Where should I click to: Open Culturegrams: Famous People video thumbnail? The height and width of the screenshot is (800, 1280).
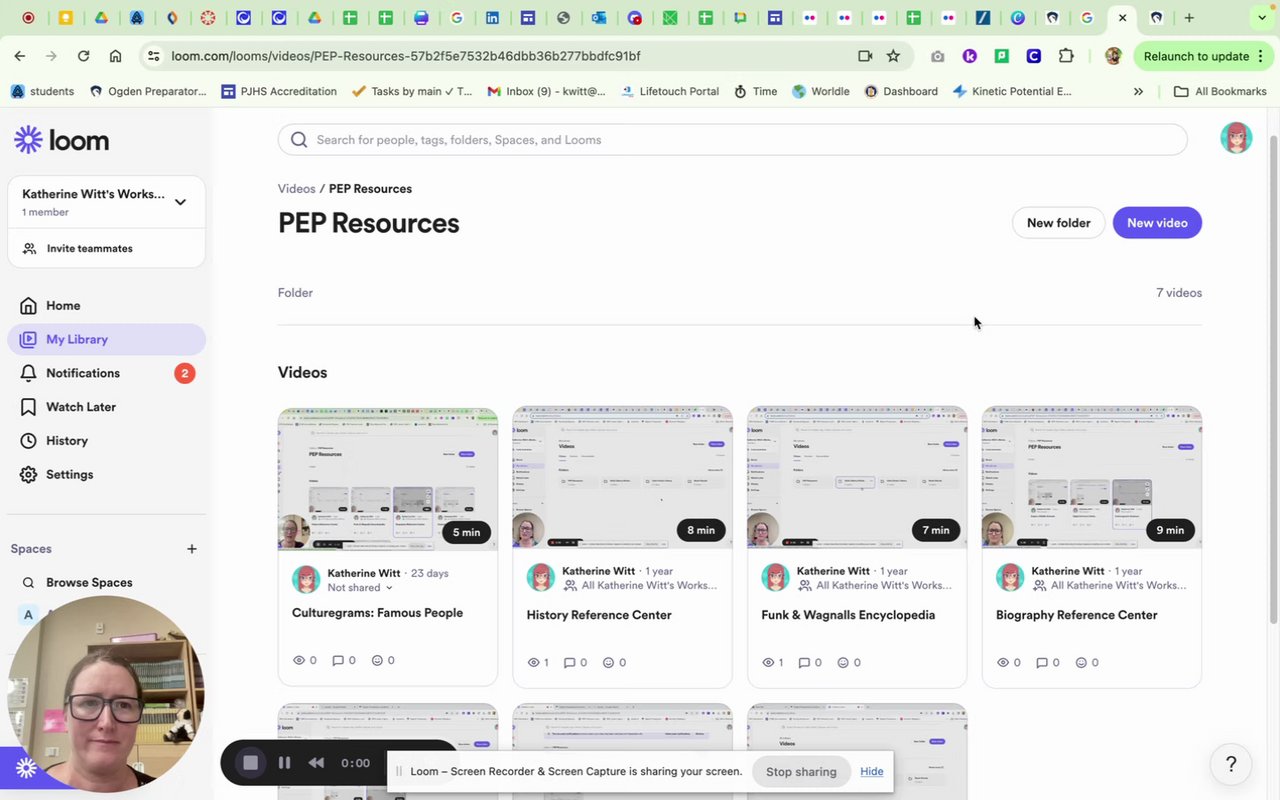point(388,479)
